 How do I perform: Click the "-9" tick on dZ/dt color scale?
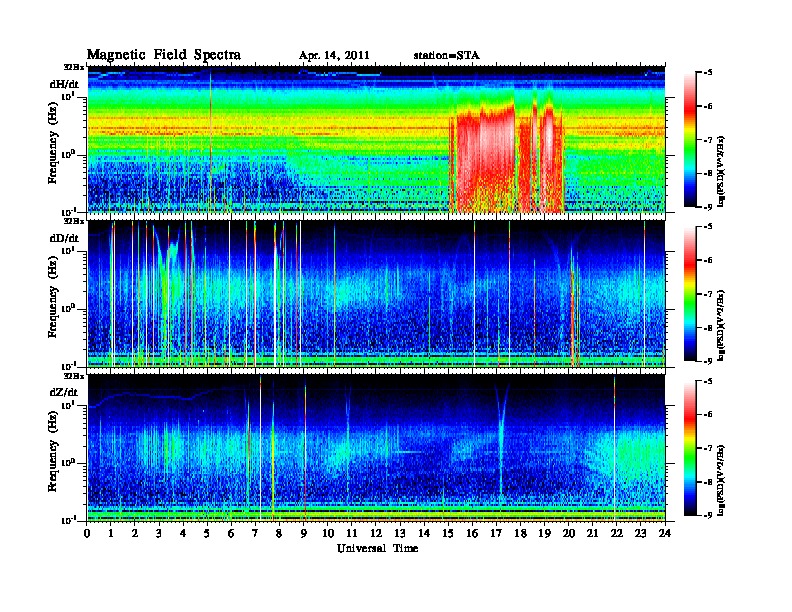click(x=707, y=515)
